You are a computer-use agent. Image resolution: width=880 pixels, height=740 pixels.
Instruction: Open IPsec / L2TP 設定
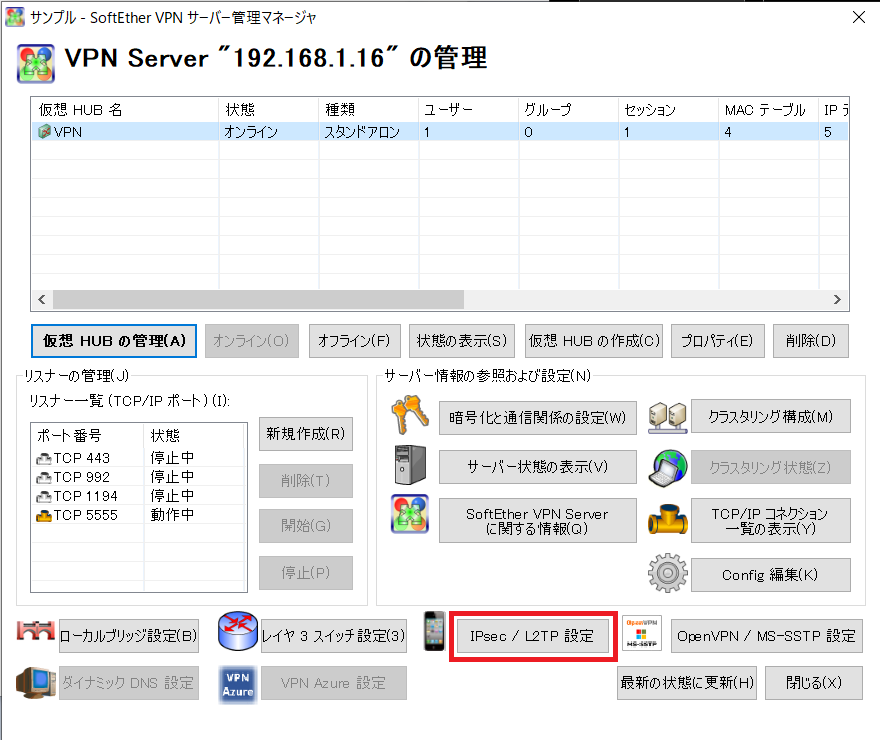coord(533,636)
